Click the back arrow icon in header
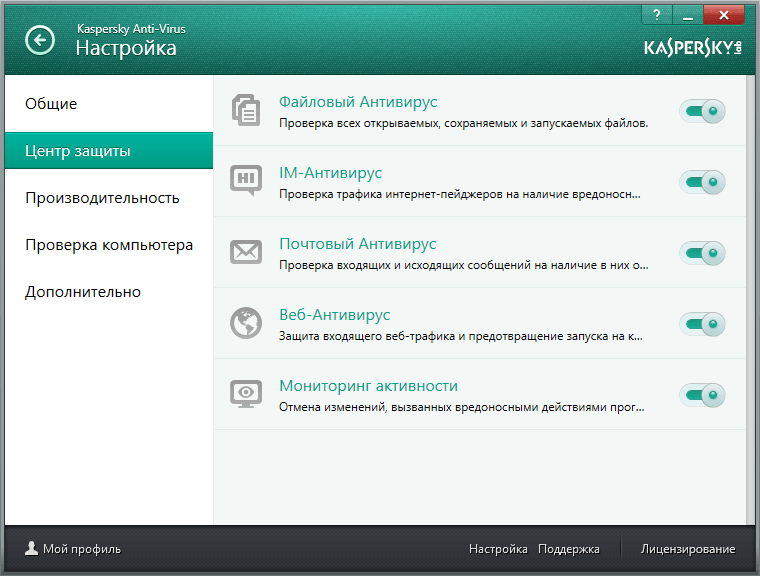The image size is (760, 576). 40,40
